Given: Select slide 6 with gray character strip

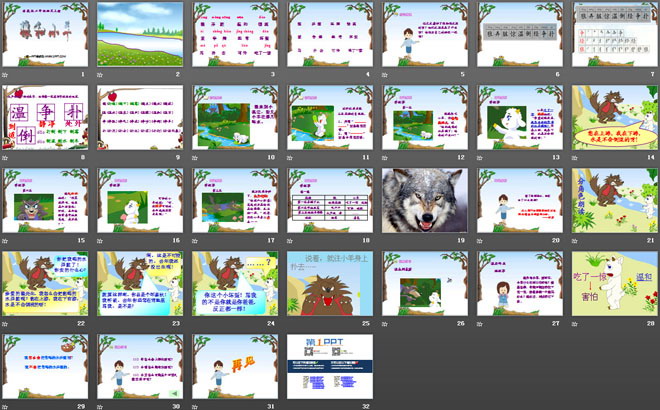Looking at the screenshot, I should tap(520, 35).
